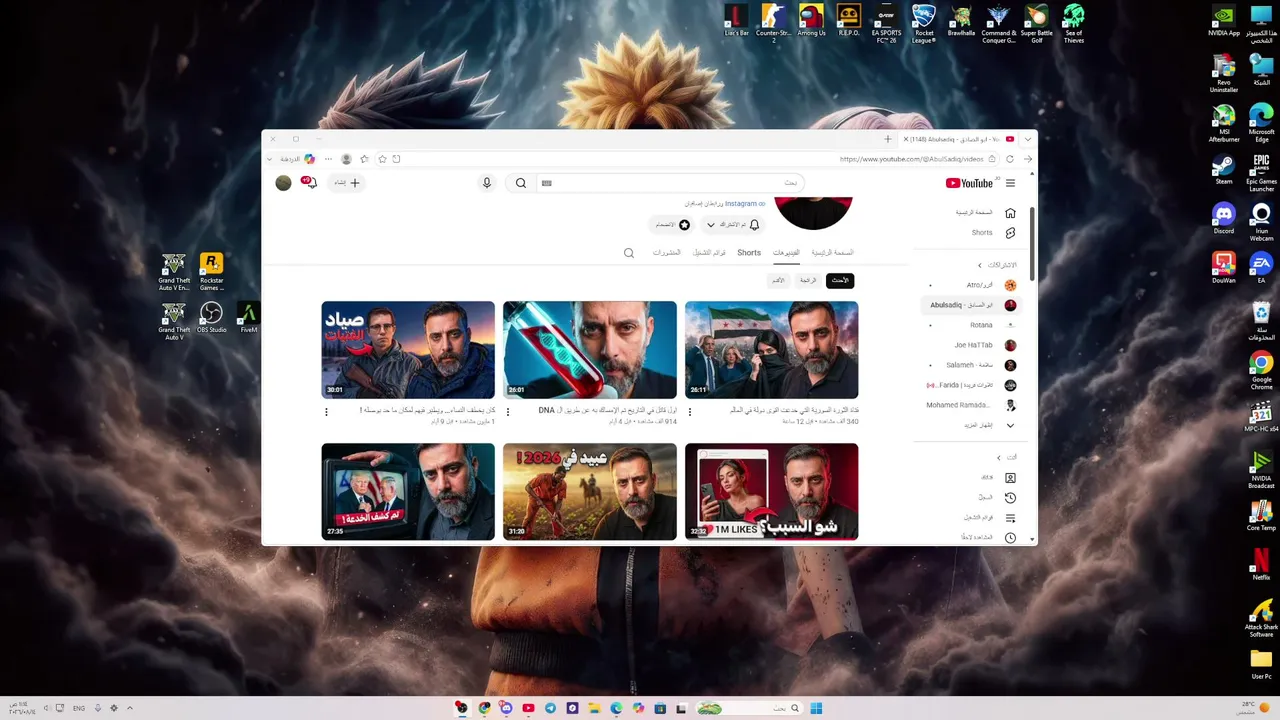Image resolution: width=1280 pixels, height=720 pixels.
Task: Open the 1M LIKES video thumbnail
Action: coord(771,492)
